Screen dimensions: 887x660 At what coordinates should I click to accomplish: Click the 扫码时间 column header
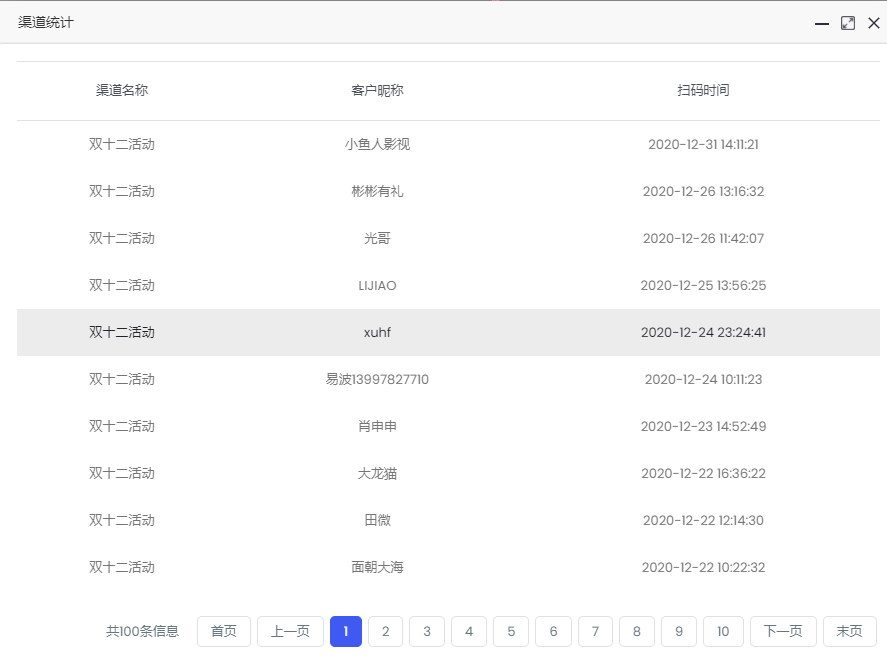703,90
